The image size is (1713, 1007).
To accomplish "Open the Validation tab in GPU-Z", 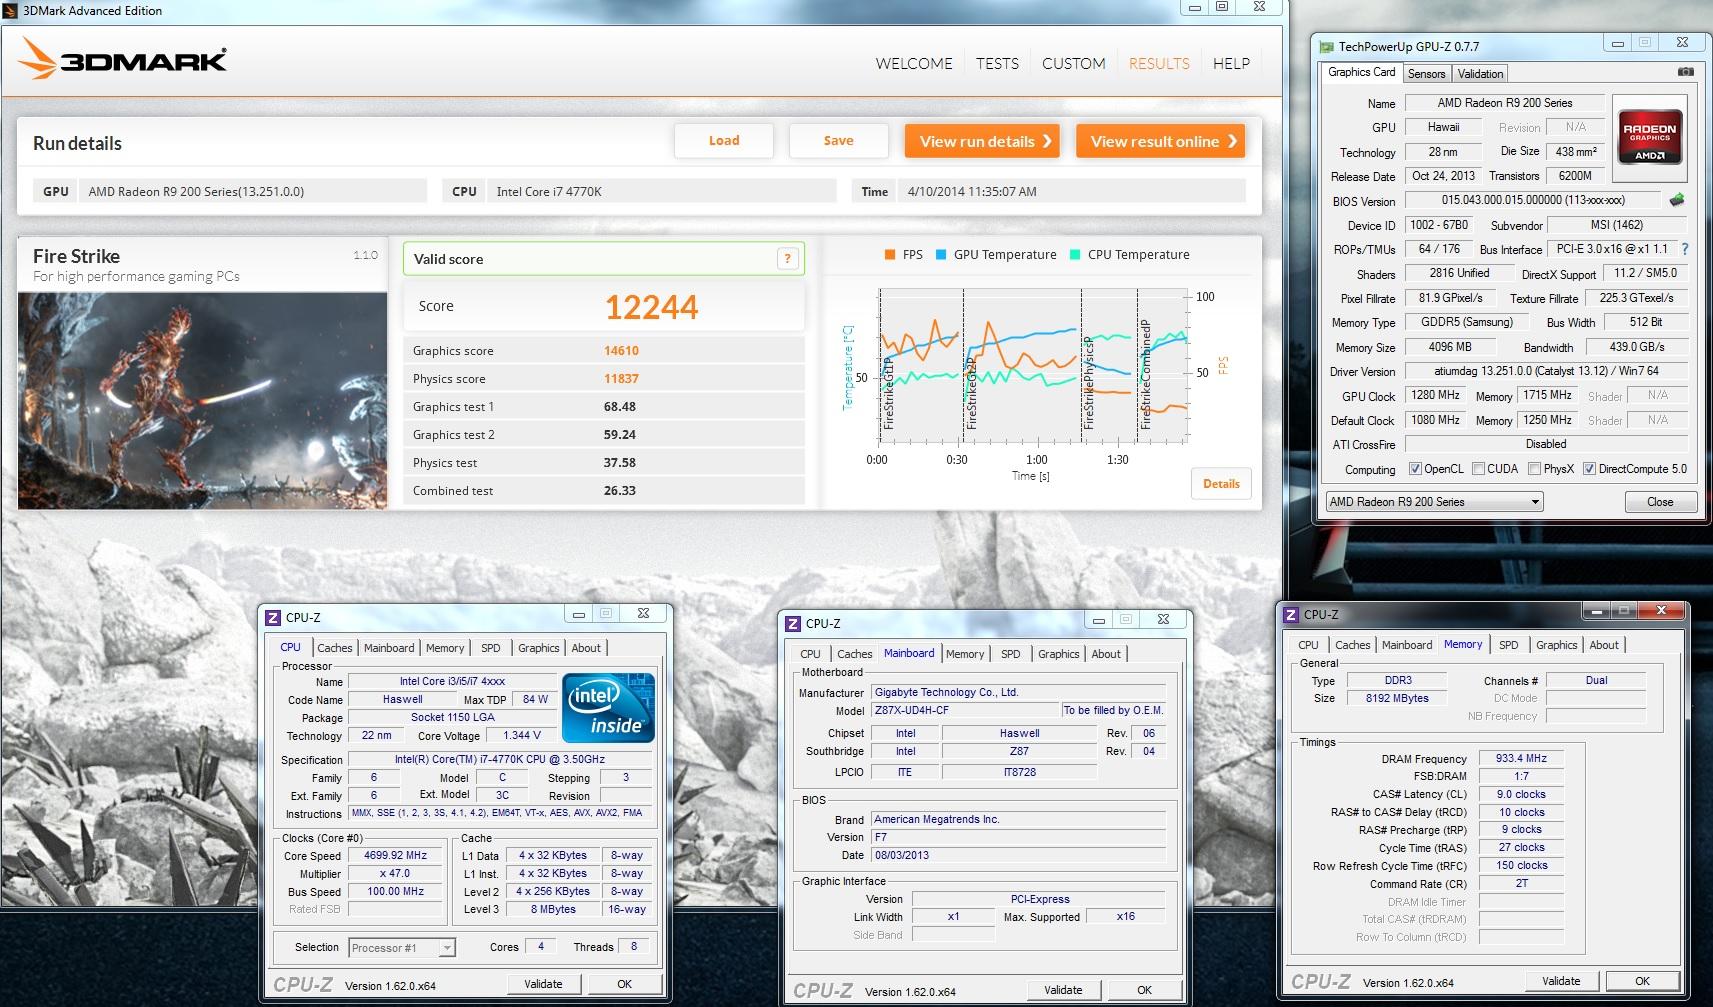I will point(1480,74).
